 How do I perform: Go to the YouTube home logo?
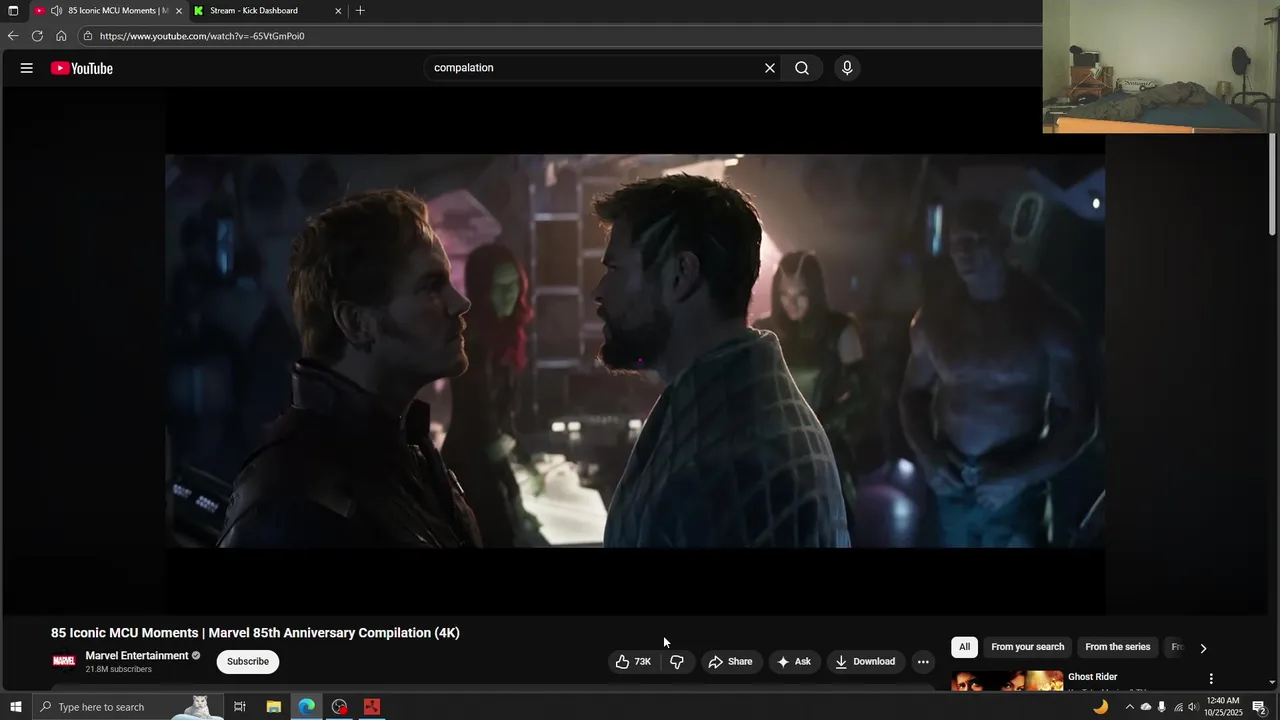pyautogui.click(x=82, y=68)
